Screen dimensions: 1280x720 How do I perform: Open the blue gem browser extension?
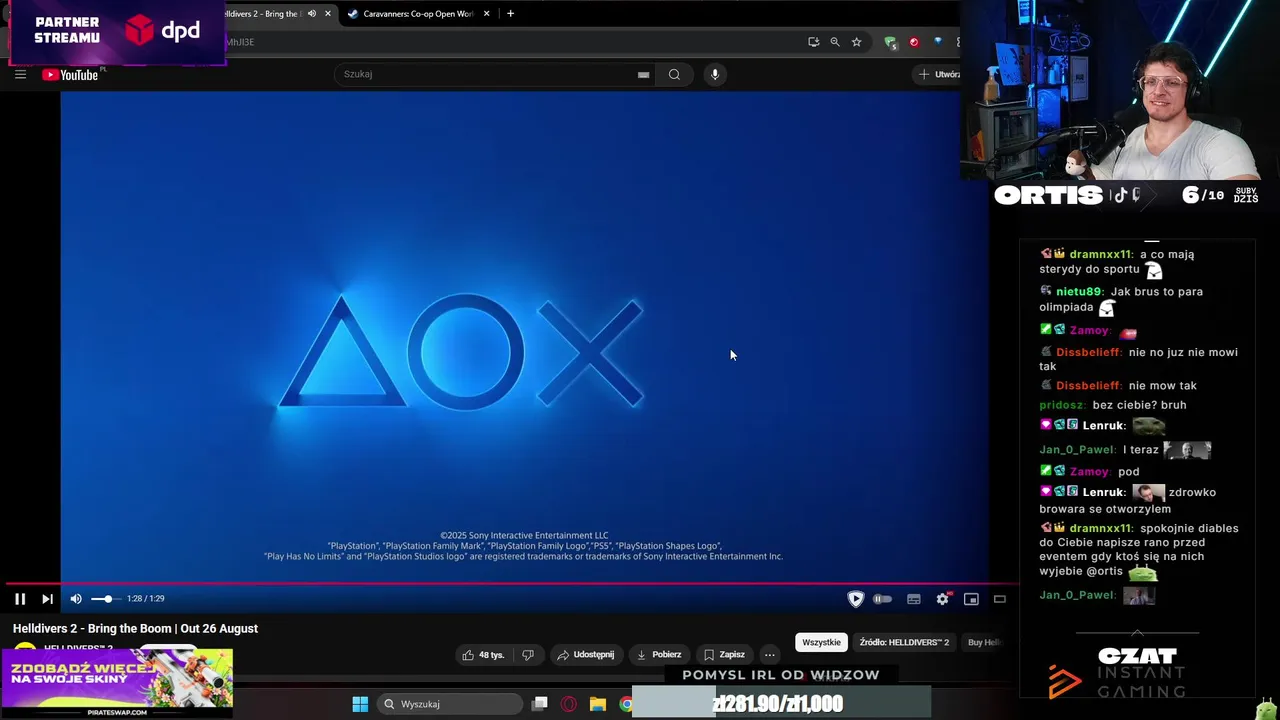(937, 42)
